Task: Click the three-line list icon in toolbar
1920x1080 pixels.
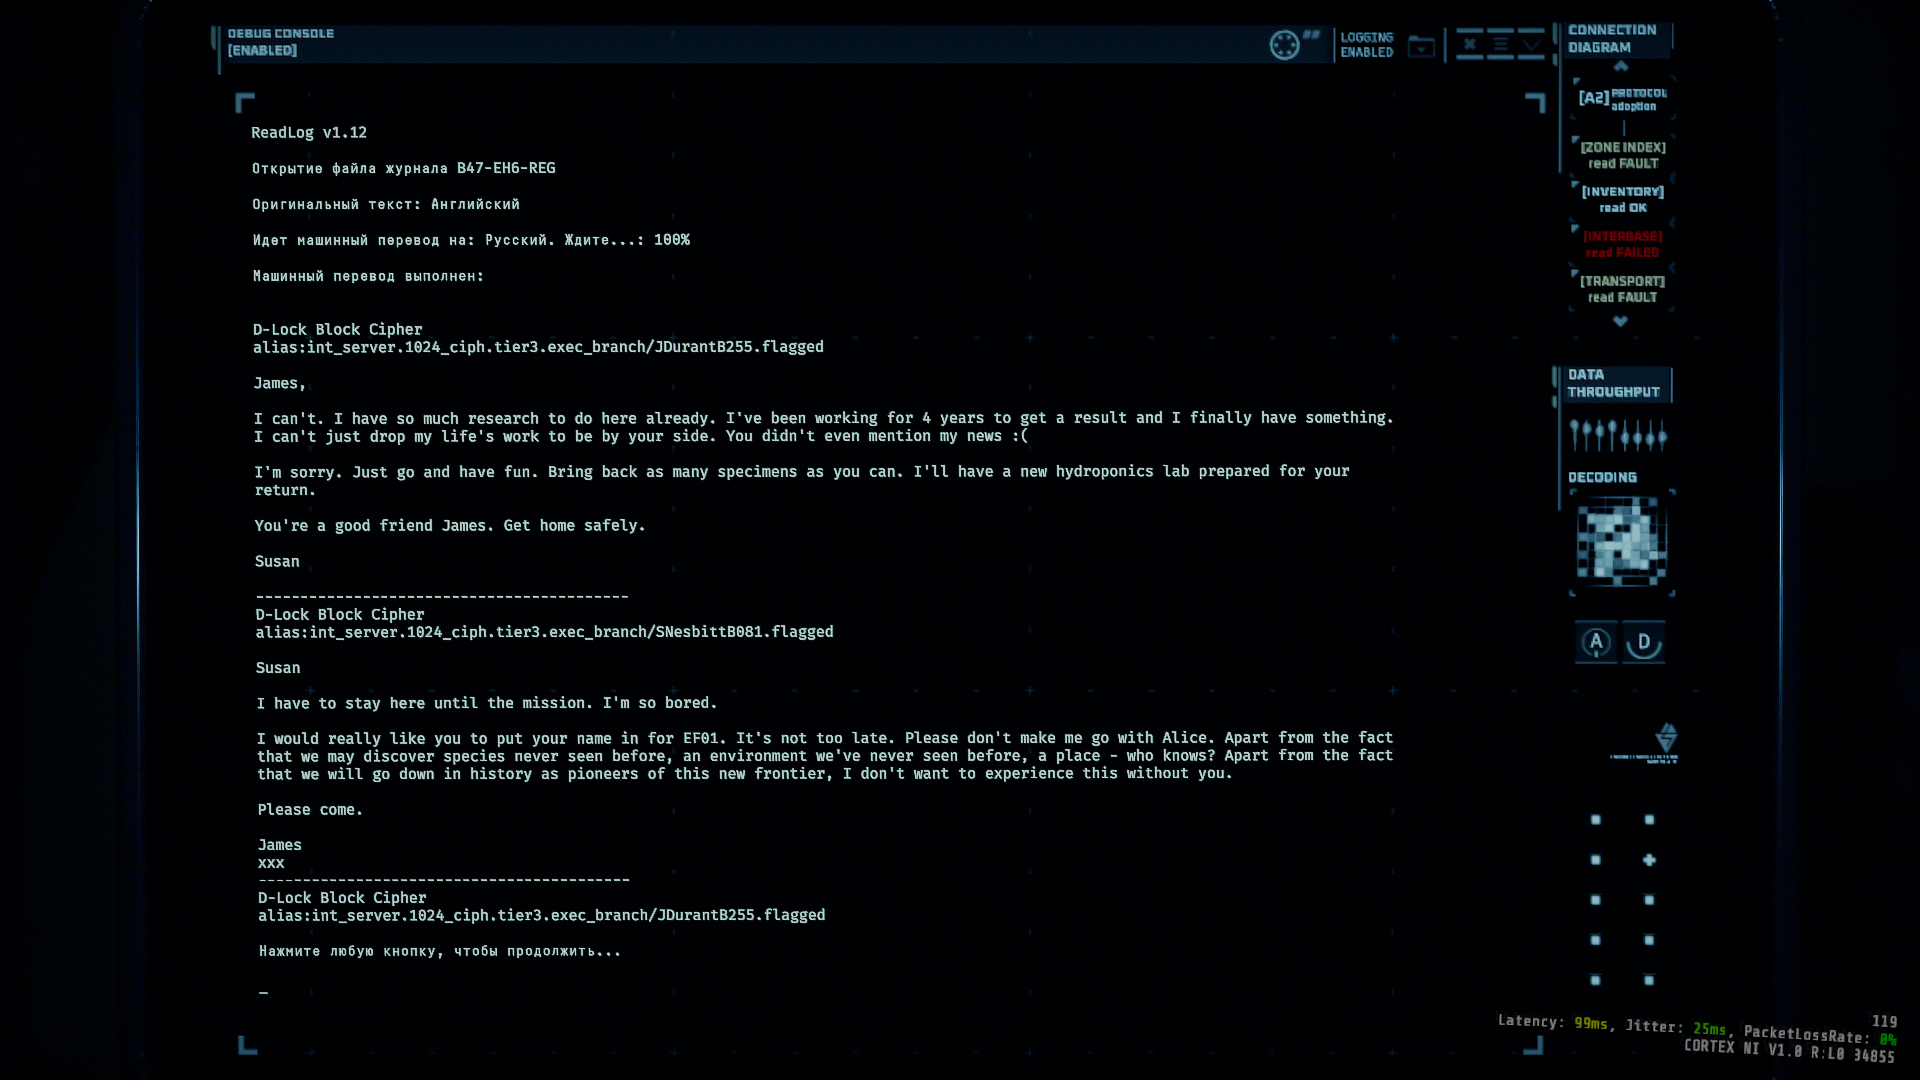Action: click(x=1500, y=45)
